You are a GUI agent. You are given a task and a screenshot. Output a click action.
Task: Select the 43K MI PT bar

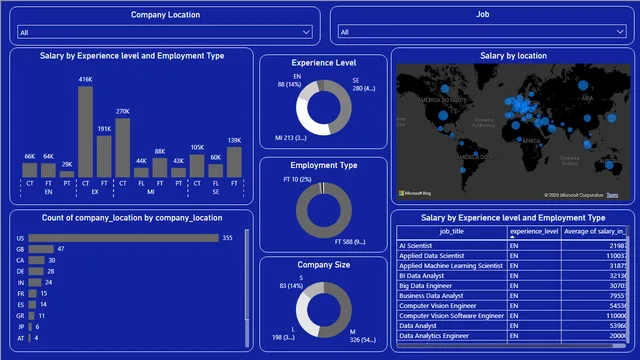coord(178,173)
